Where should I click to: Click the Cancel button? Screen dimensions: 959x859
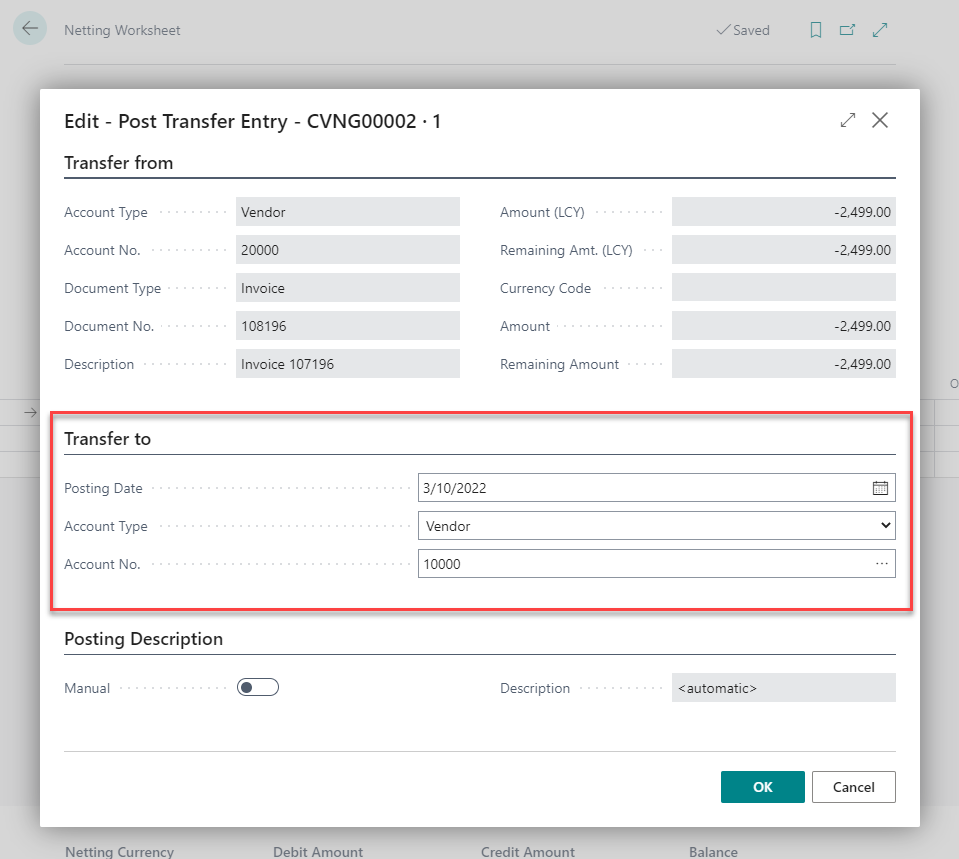tap(853, 787)
